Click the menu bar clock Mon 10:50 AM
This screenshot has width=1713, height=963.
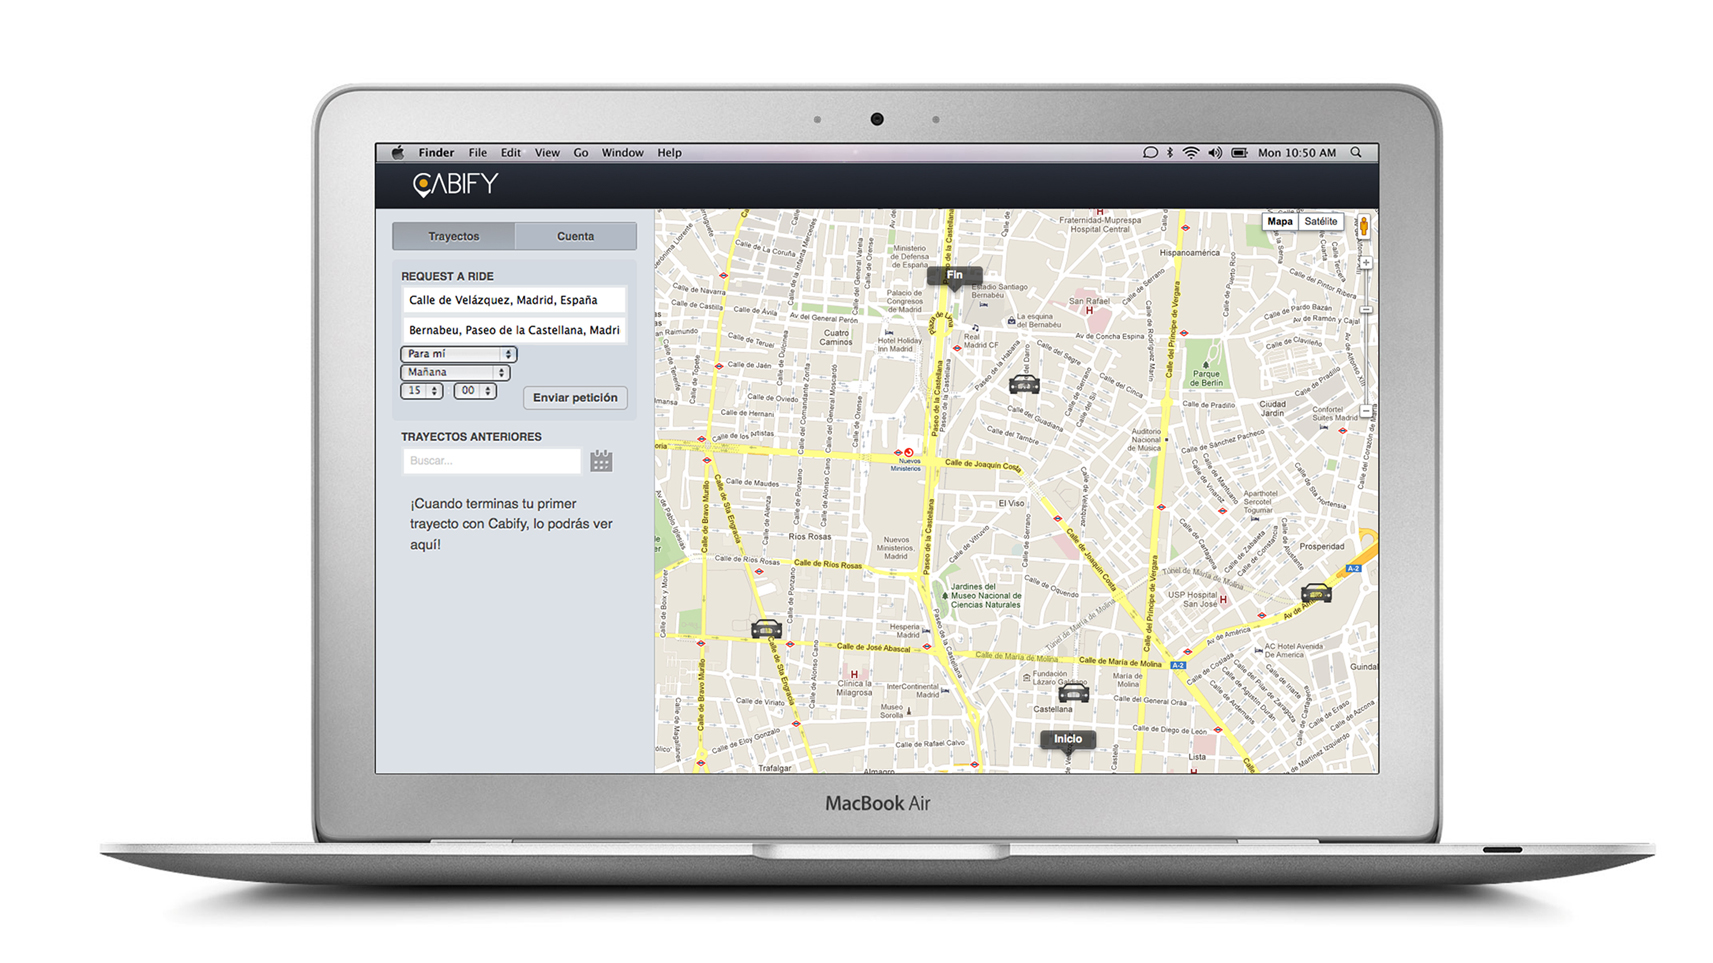pyautogui.click(x=1297, y=153)
